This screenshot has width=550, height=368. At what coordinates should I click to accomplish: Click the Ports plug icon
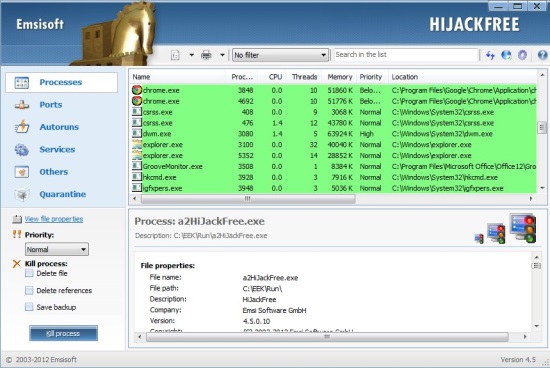[22, 105]
